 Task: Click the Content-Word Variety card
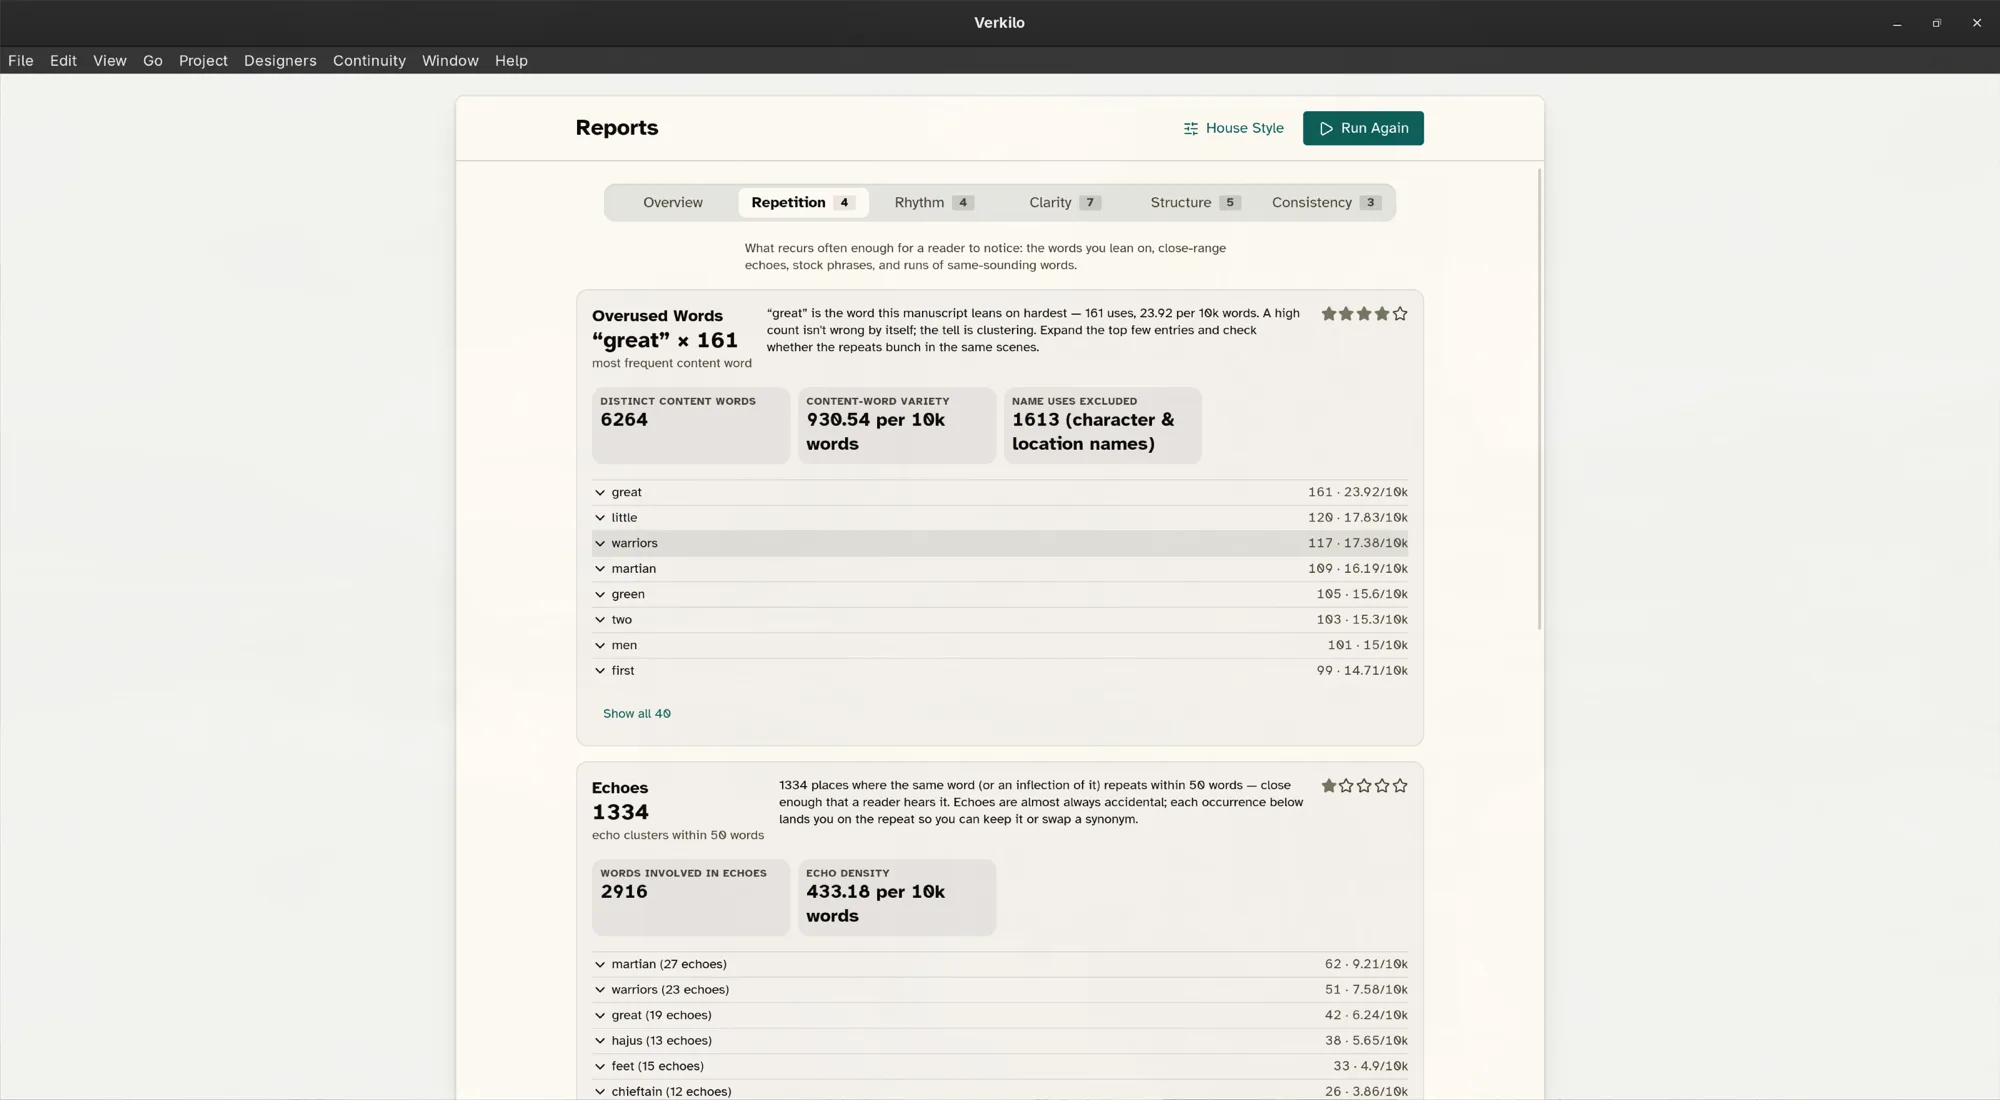[x=897, y=425]
